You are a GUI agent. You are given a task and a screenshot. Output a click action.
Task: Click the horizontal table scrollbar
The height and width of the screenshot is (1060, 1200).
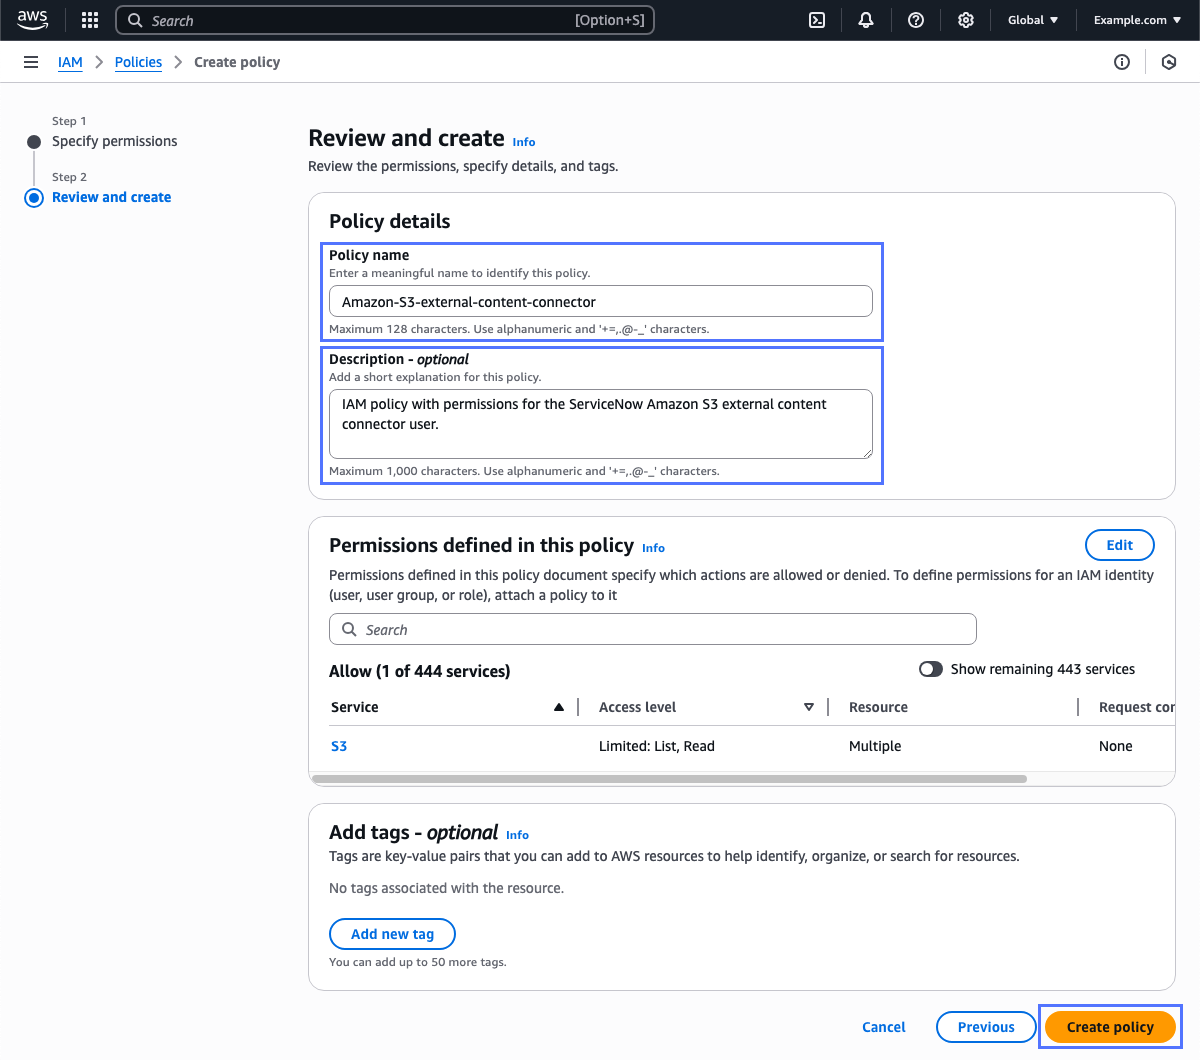pos(669,778)
